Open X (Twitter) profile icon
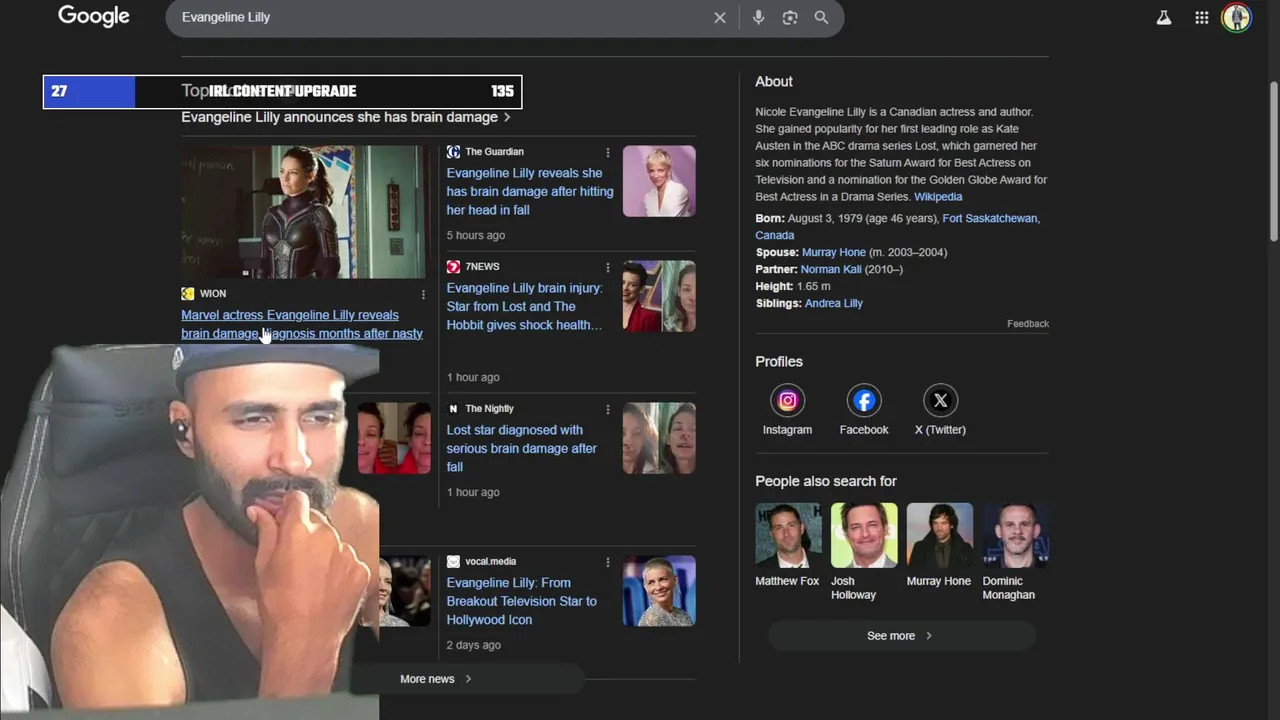This screenshot has width=1280, height=720. click(x=940, y=401)
